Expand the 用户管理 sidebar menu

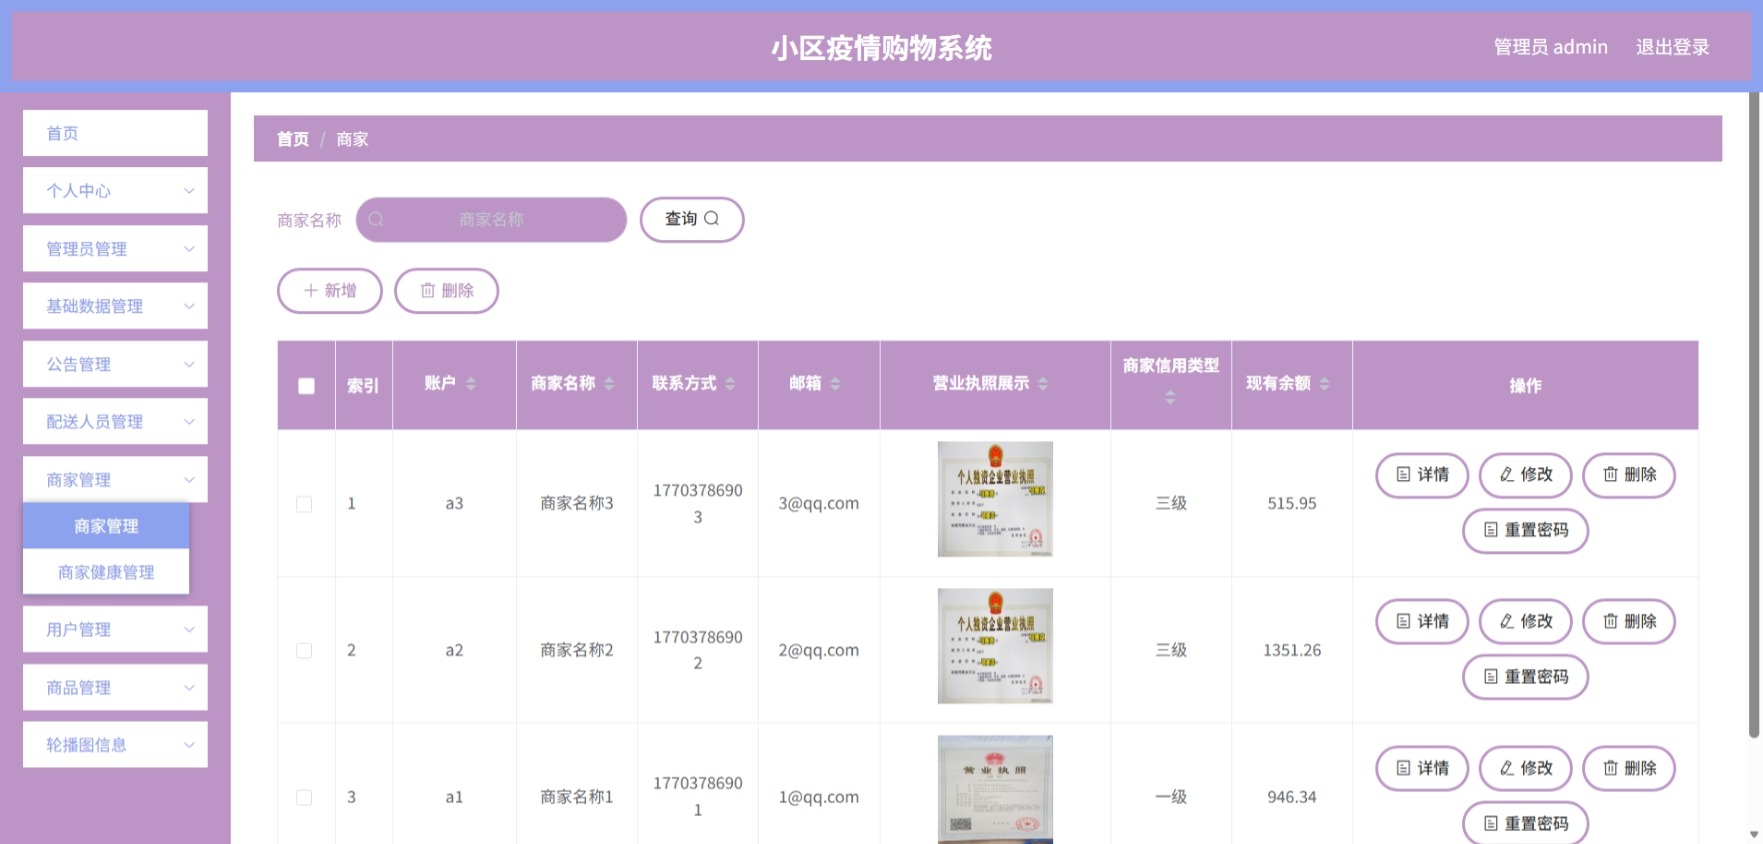tap(115, 629)
